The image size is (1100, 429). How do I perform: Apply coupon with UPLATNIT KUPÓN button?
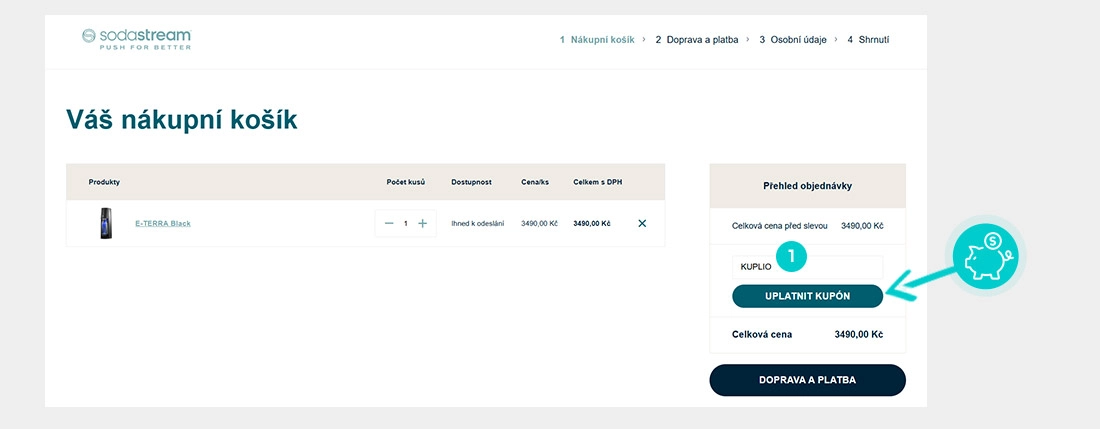click(x=807, y=297)
